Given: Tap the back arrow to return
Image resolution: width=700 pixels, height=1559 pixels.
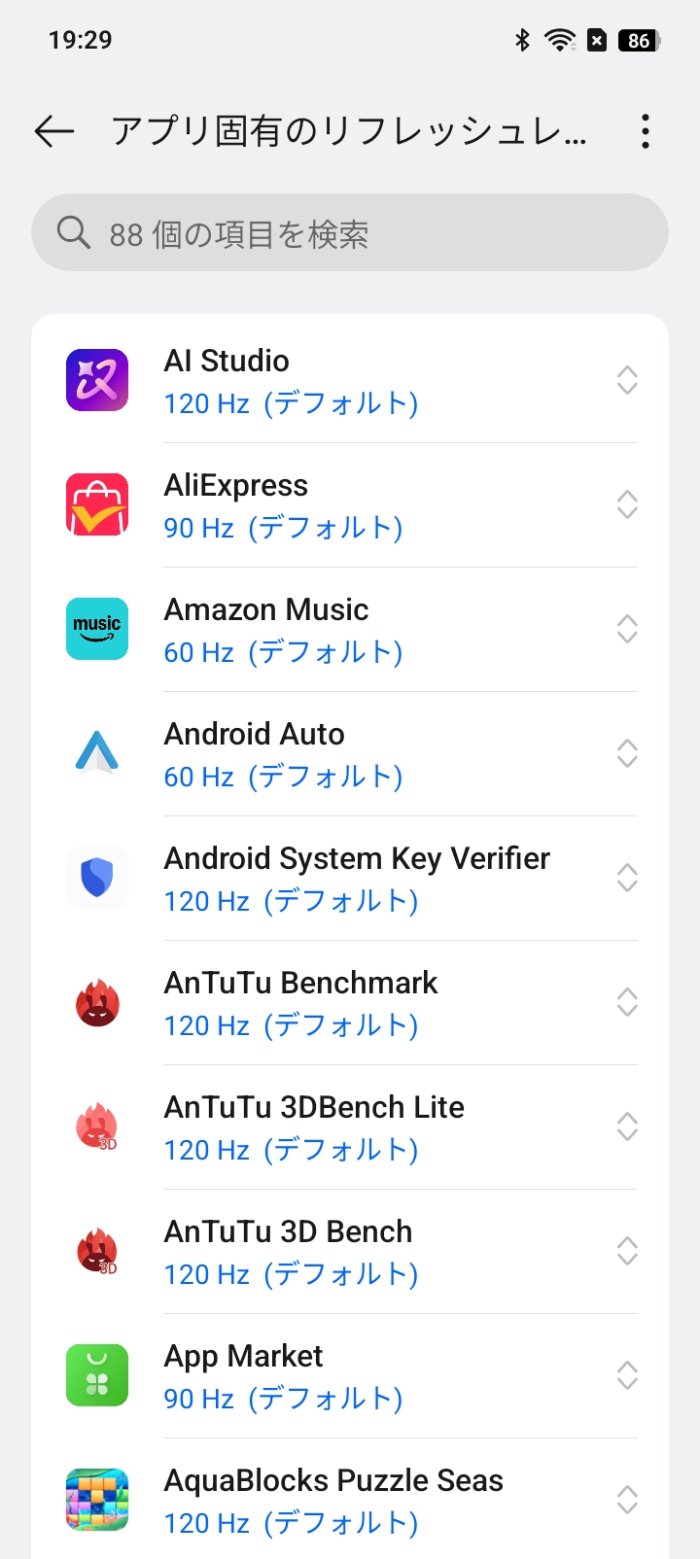Looking at the screenshot, I should point(55,131).
